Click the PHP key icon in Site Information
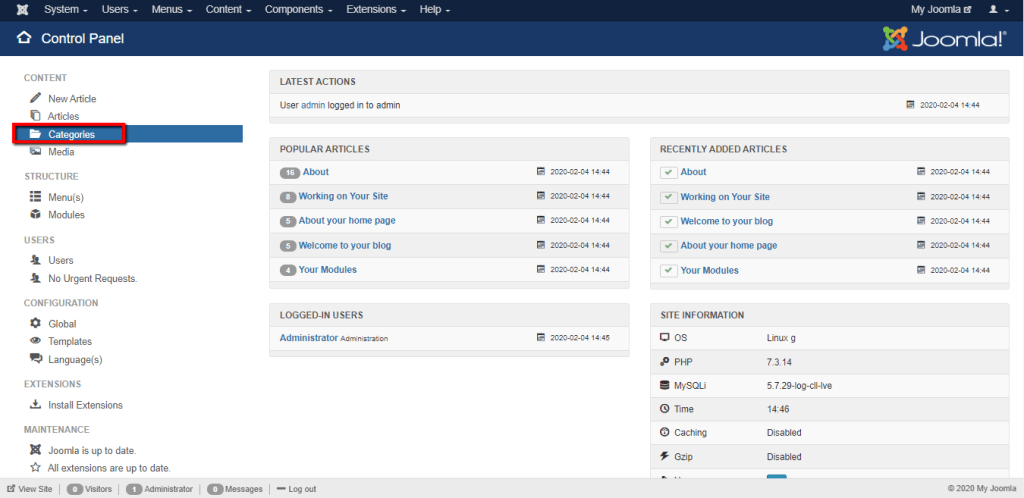Viewport: 1024px width, 498px height. pos(665,362)
